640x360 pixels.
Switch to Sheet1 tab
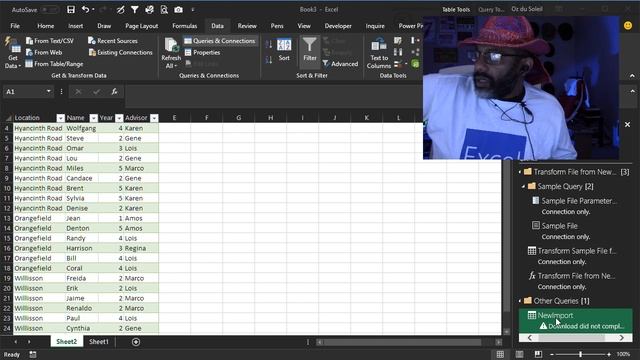[99, 342]
